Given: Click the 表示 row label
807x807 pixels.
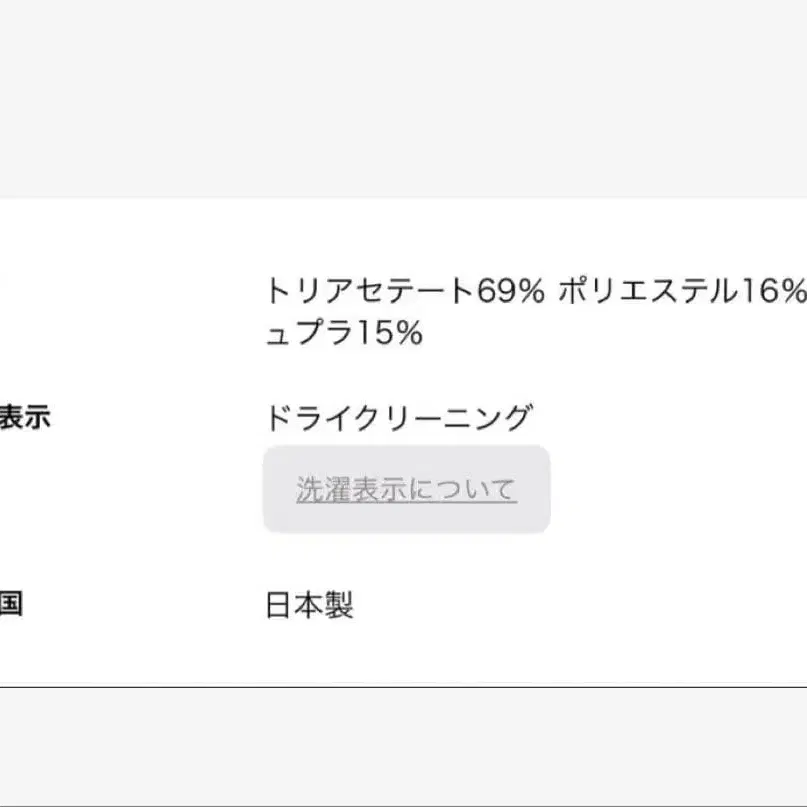Looking at the screenshot, I should pyautogui.click(x=25, y=417).
